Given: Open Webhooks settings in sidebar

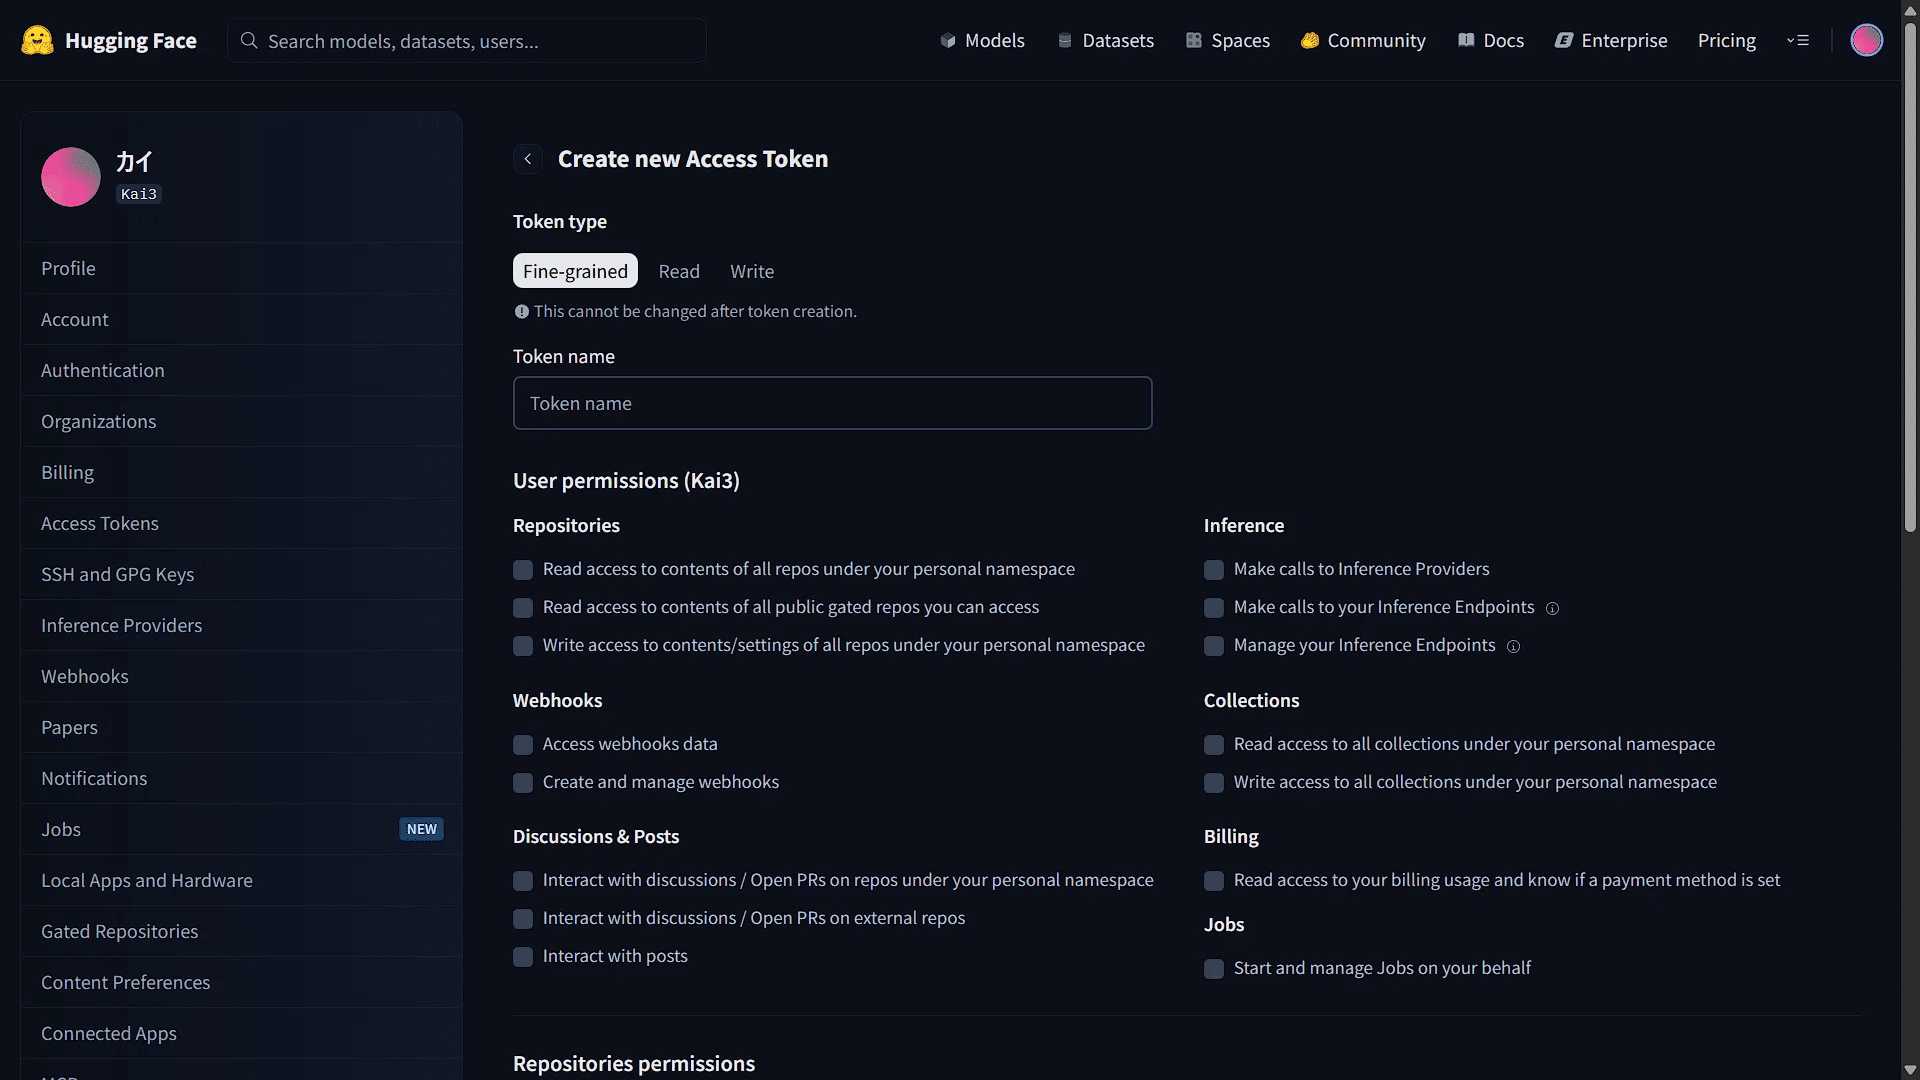Looking at the screenshot, I should point(241,676).
